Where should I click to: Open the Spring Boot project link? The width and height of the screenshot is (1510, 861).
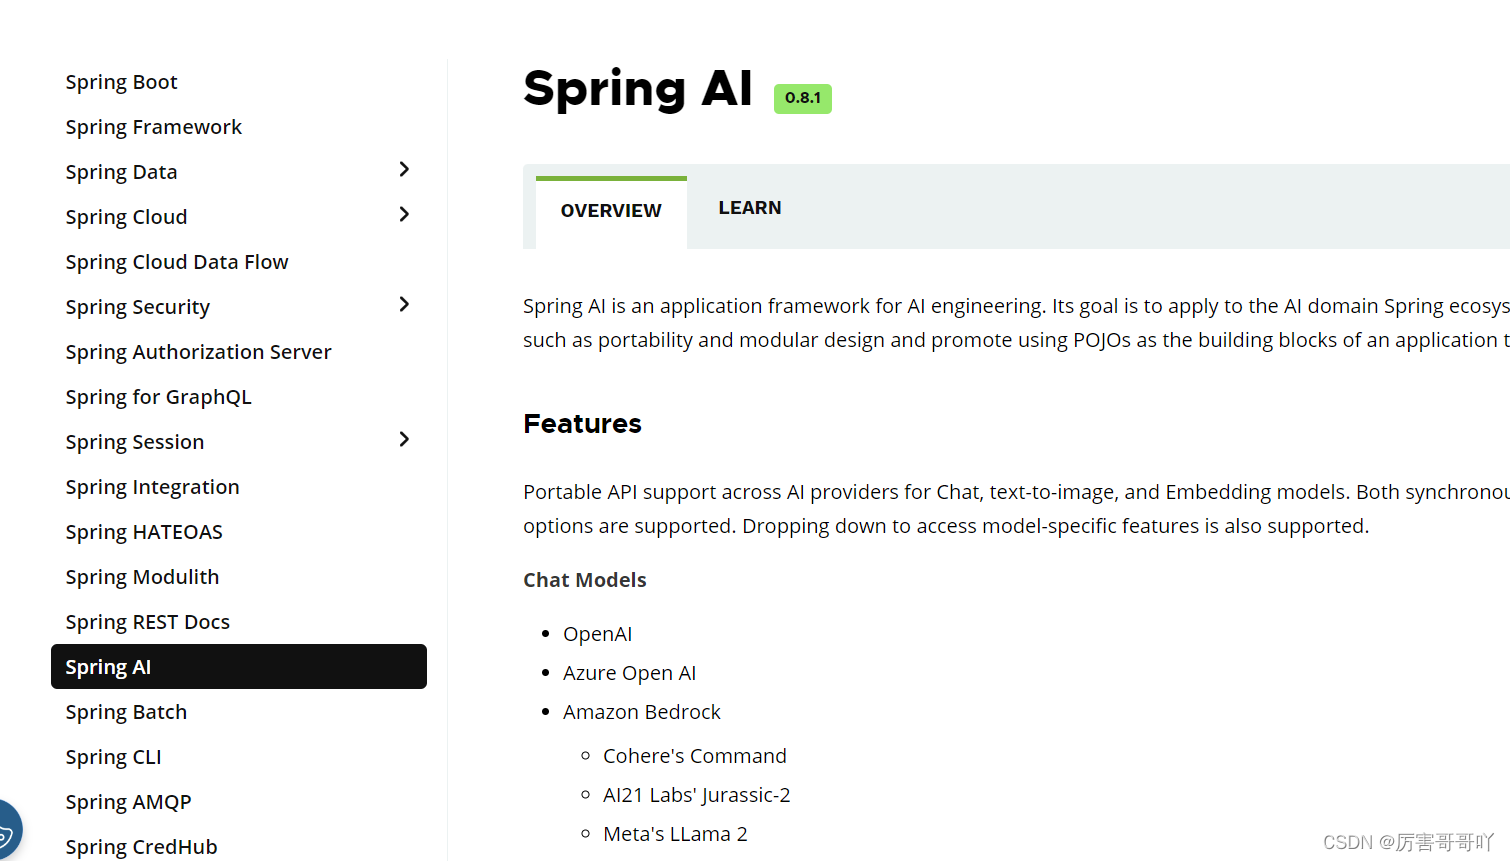(x=121, y=82)
